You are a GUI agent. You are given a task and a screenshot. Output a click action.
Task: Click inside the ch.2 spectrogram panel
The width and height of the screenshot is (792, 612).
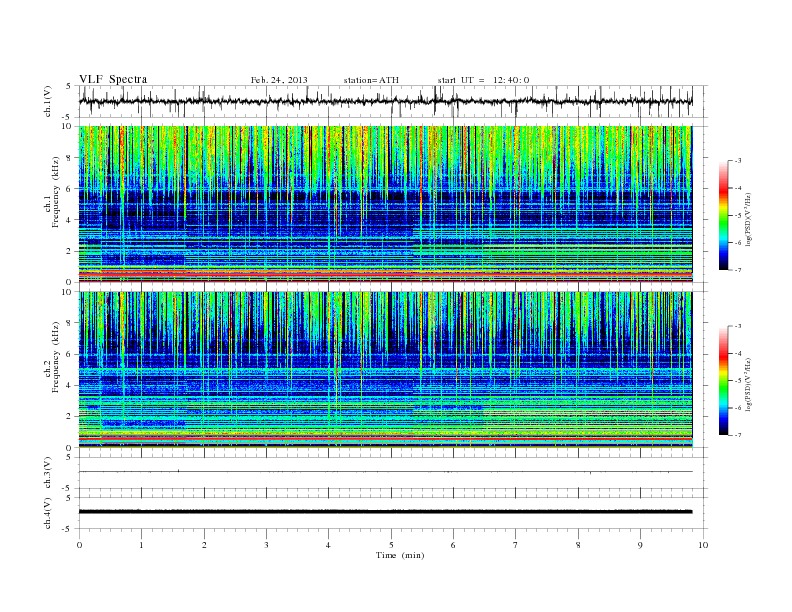(385, 369)
